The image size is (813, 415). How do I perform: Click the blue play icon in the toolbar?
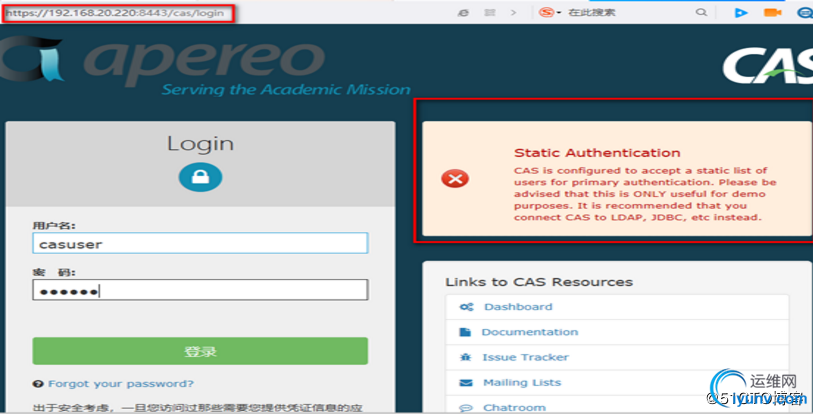click(741, 12)
